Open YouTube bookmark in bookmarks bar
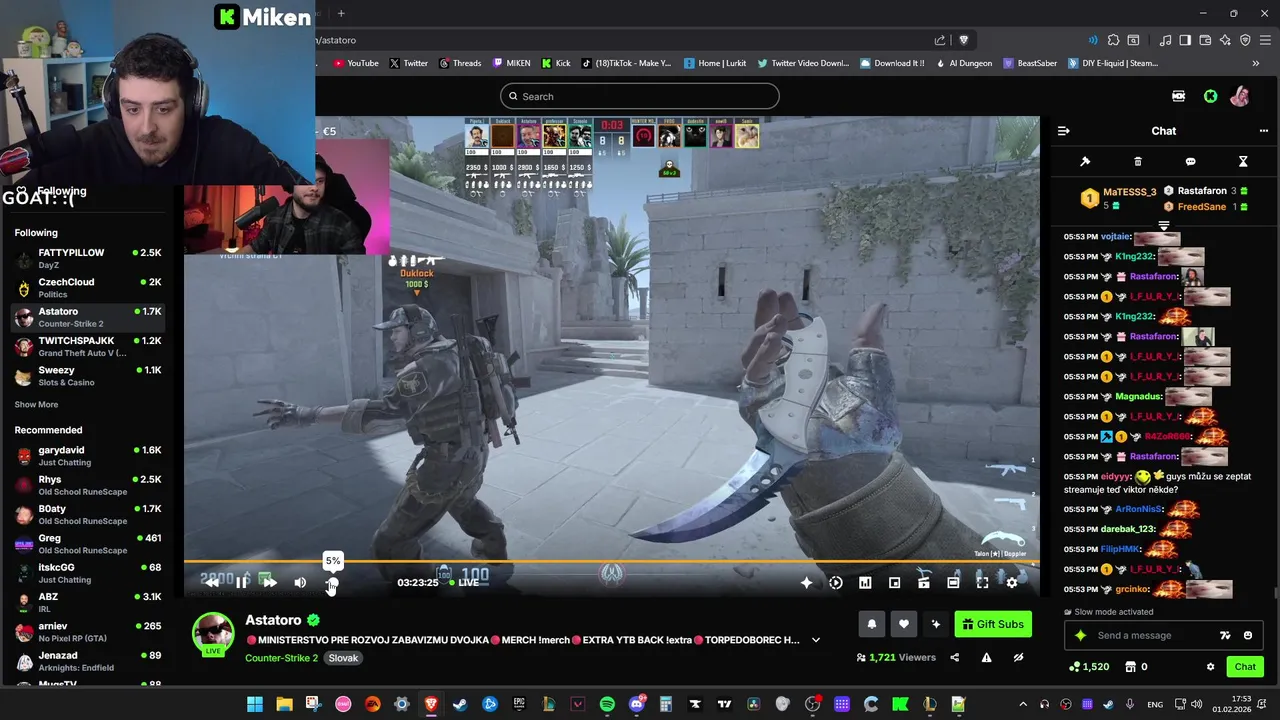Image resolution: width=1280 pixels, height=720 pixels. coord(355,63)
